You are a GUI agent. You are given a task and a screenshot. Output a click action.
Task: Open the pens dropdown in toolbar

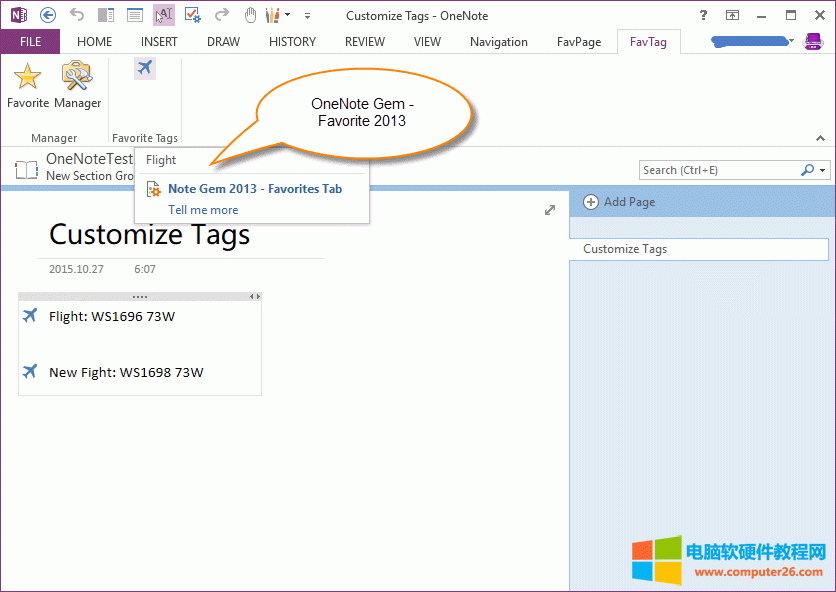point(288,15)
